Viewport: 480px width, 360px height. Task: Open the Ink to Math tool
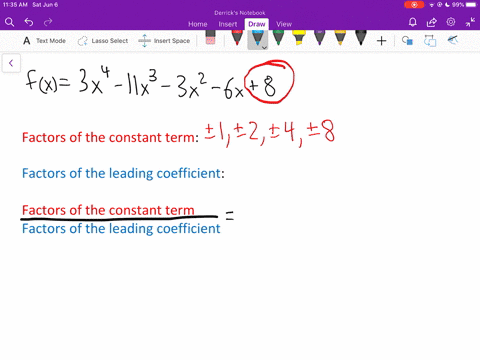(453, 40)
